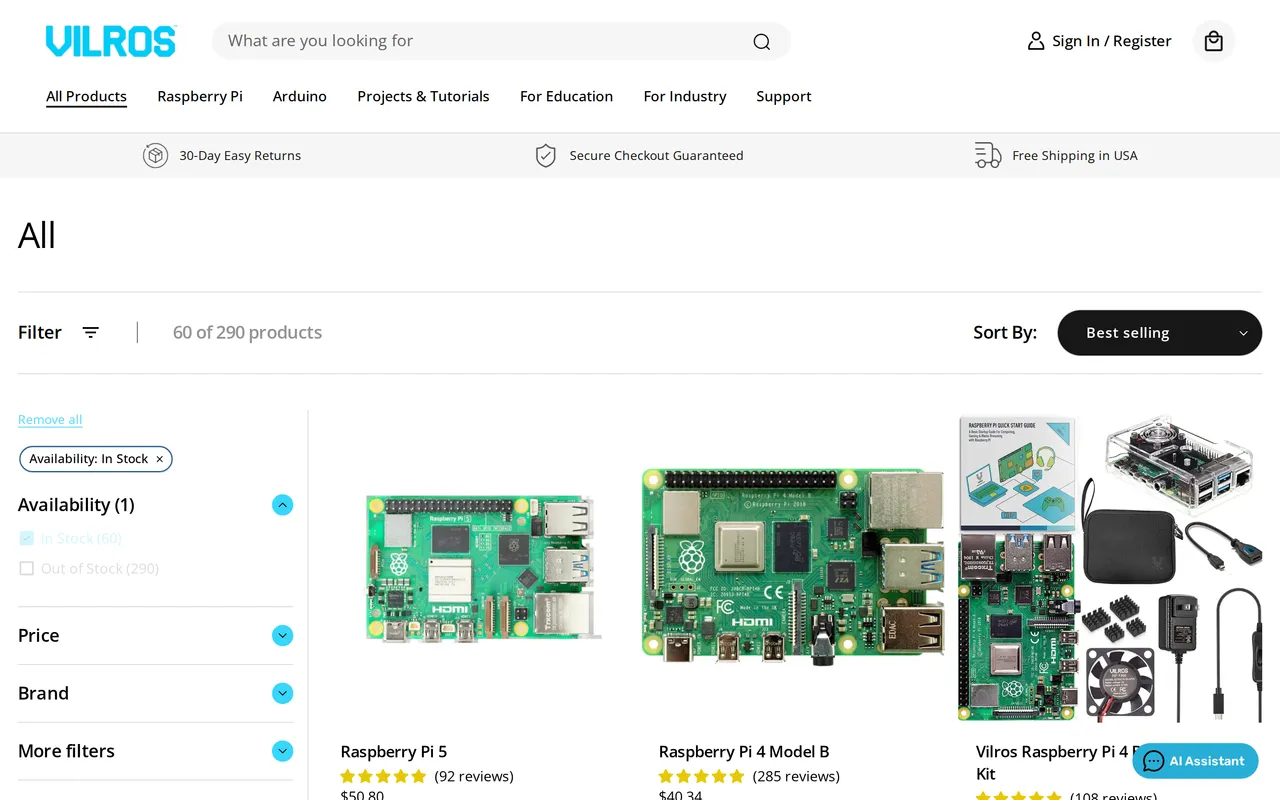Open the AI Assistant chat
This screenshot has height=800, width=1280.
coord(1195,761)
